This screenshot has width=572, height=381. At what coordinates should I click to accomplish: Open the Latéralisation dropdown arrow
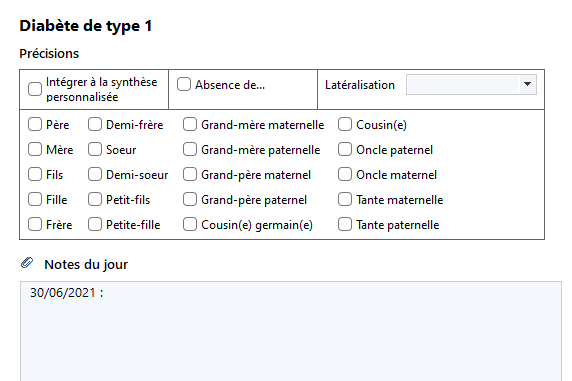527,84
